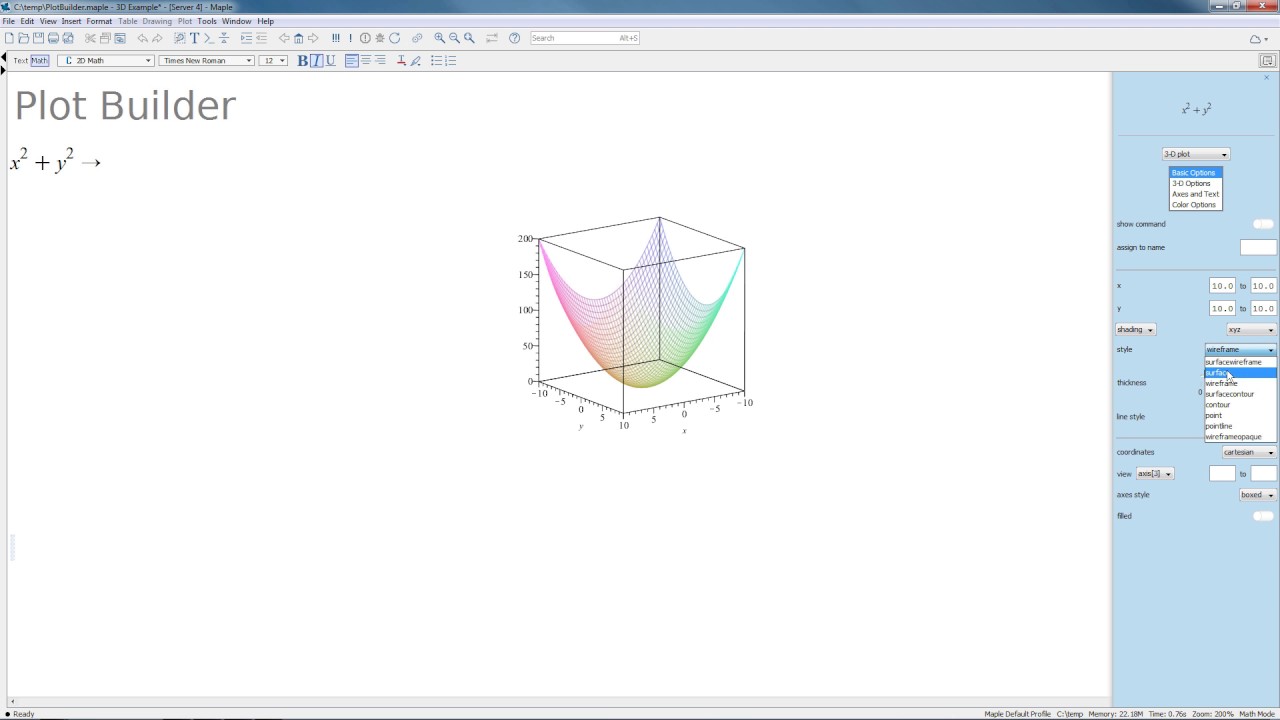
Task: Click the Zoom out magnifier icon
Action: pos(454,38)
